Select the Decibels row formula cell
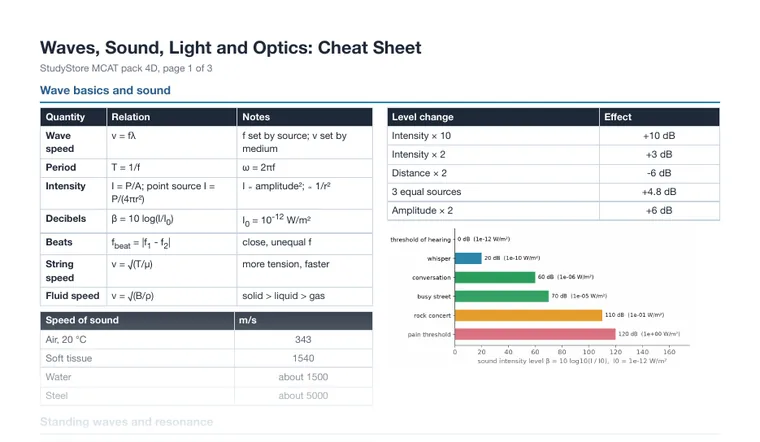This screenshot has height=442, width=760. (172, 221)
